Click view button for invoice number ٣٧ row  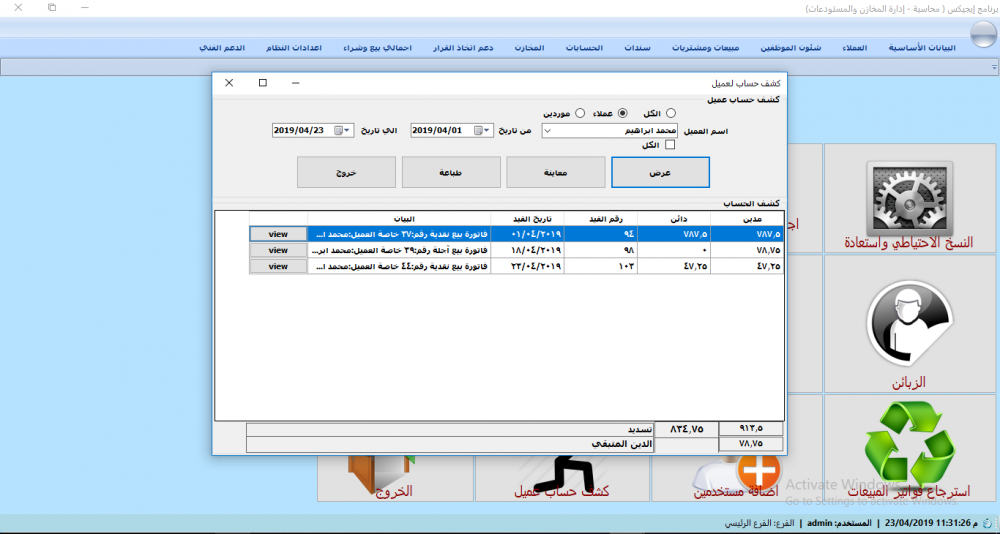click(x=278, y=234)
